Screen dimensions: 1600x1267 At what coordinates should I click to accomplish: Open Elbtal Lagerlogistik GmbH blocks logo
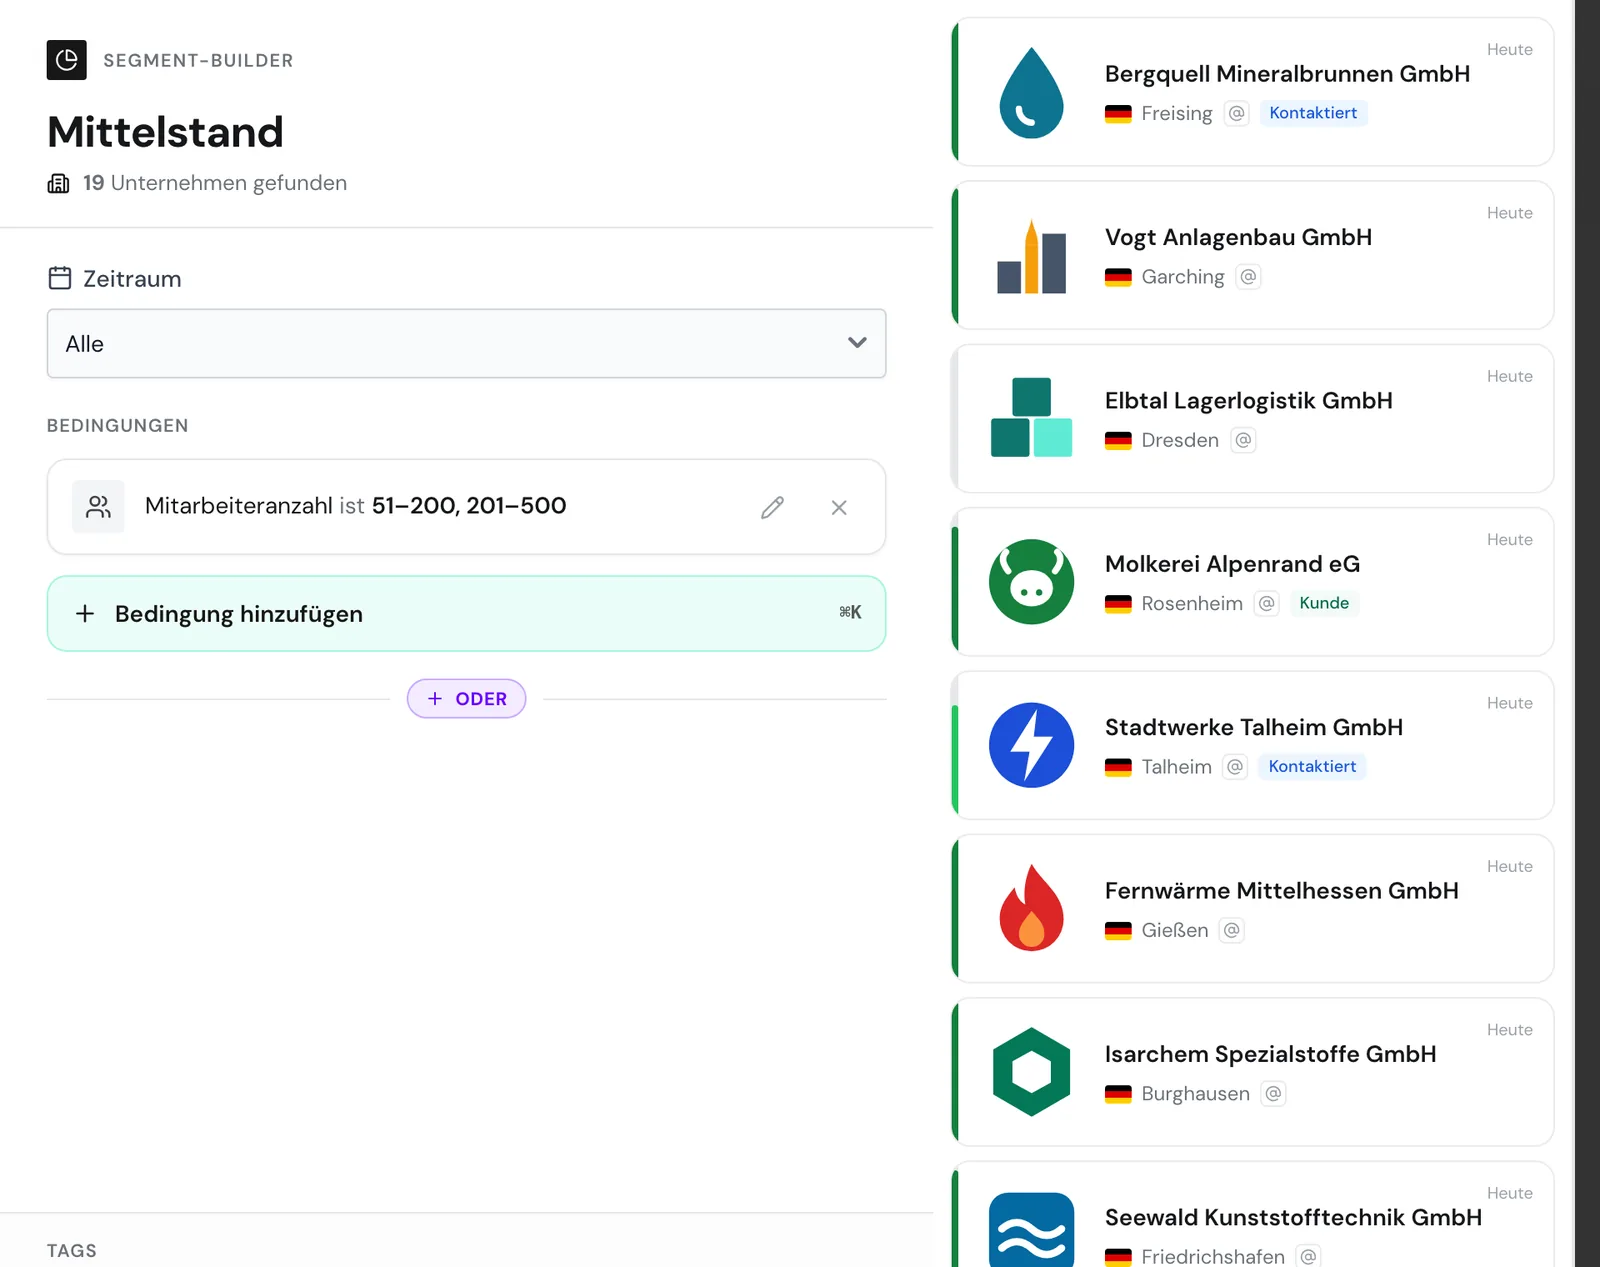click(1031, 418)
